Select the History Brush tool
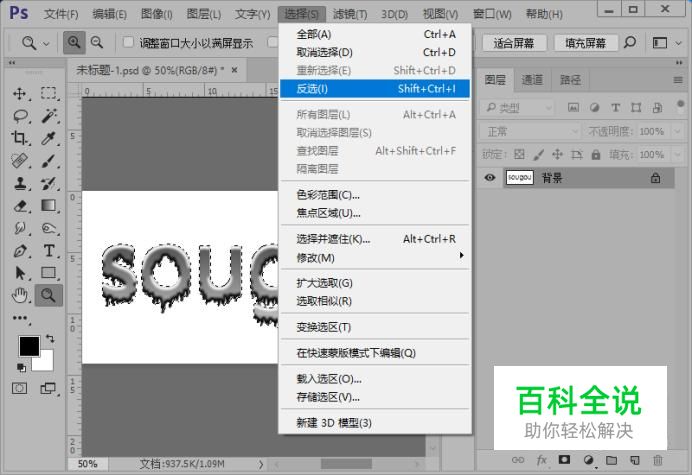Screen dimensions: 692x475 [x=48, y=183]
